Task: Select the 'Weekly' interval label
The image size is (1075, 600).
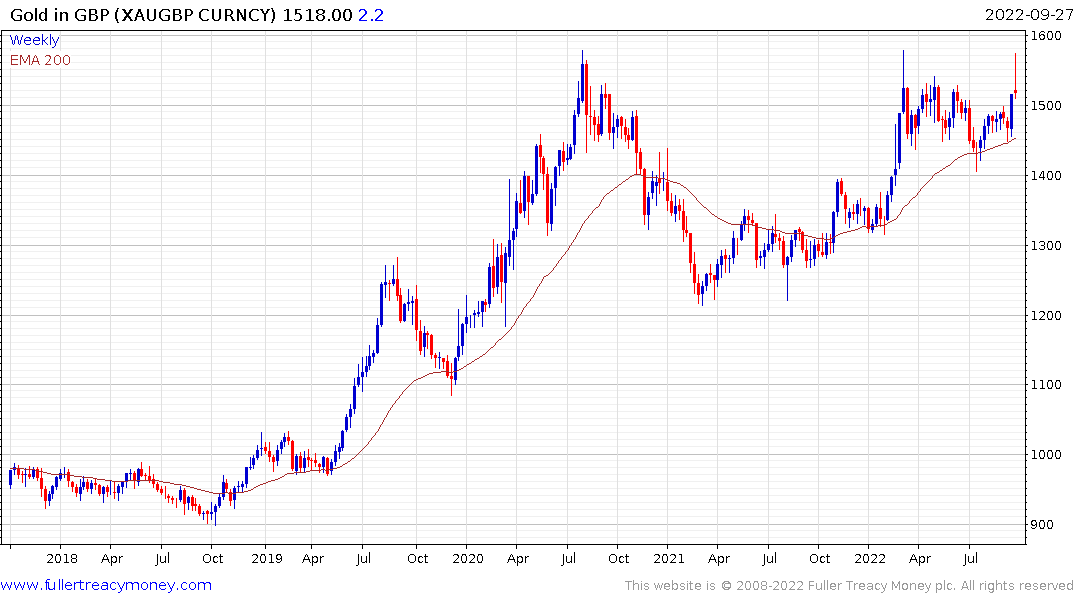Action: [34, 40]
